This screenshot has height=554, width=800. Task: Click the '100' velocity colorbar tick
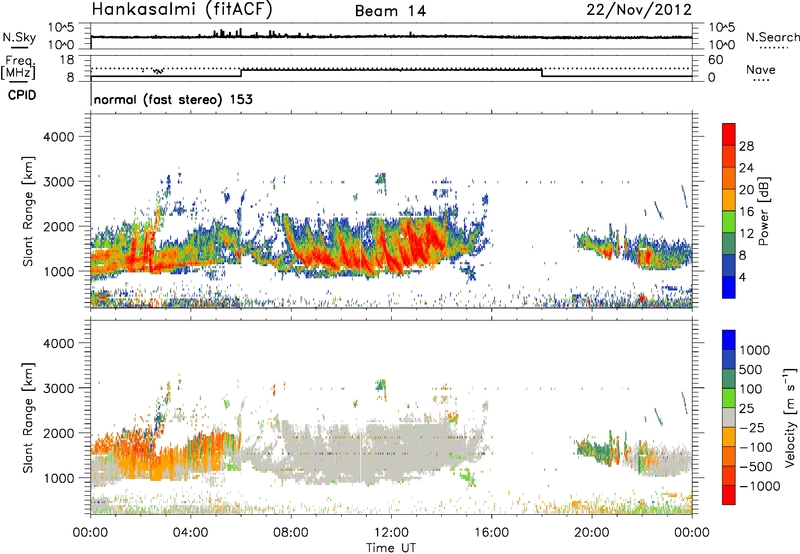pos(750,389)
